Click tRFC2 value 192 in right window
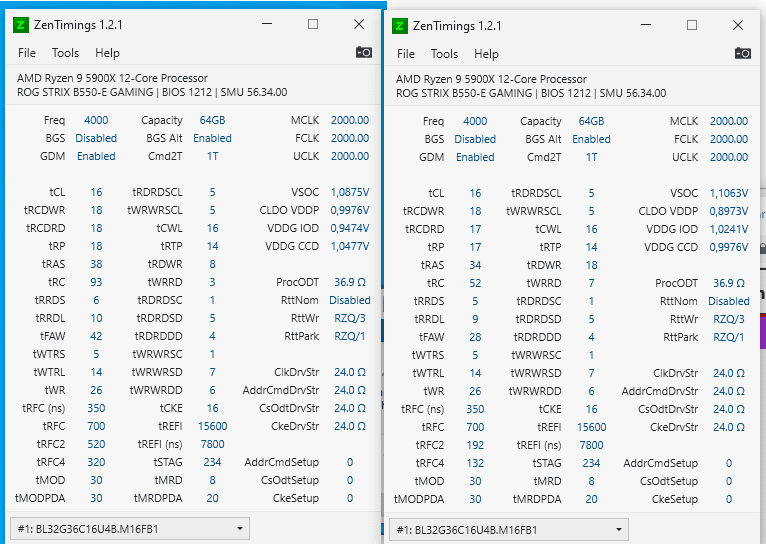This screenshot has width=766, height=544. tap(475, 445)
